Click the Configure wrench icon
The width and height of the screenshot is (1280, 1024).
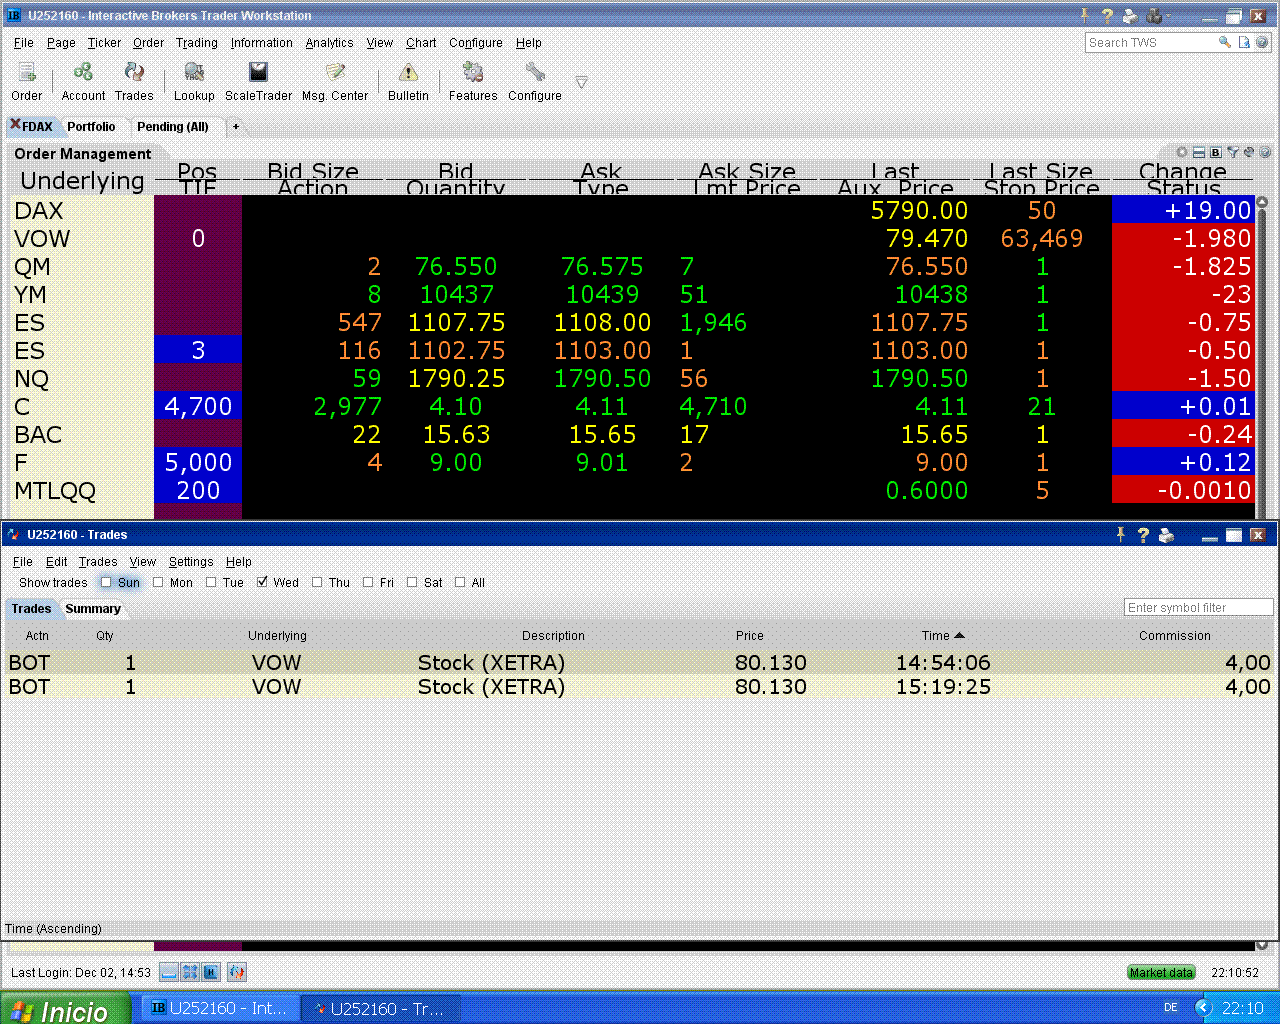point(535,72)
